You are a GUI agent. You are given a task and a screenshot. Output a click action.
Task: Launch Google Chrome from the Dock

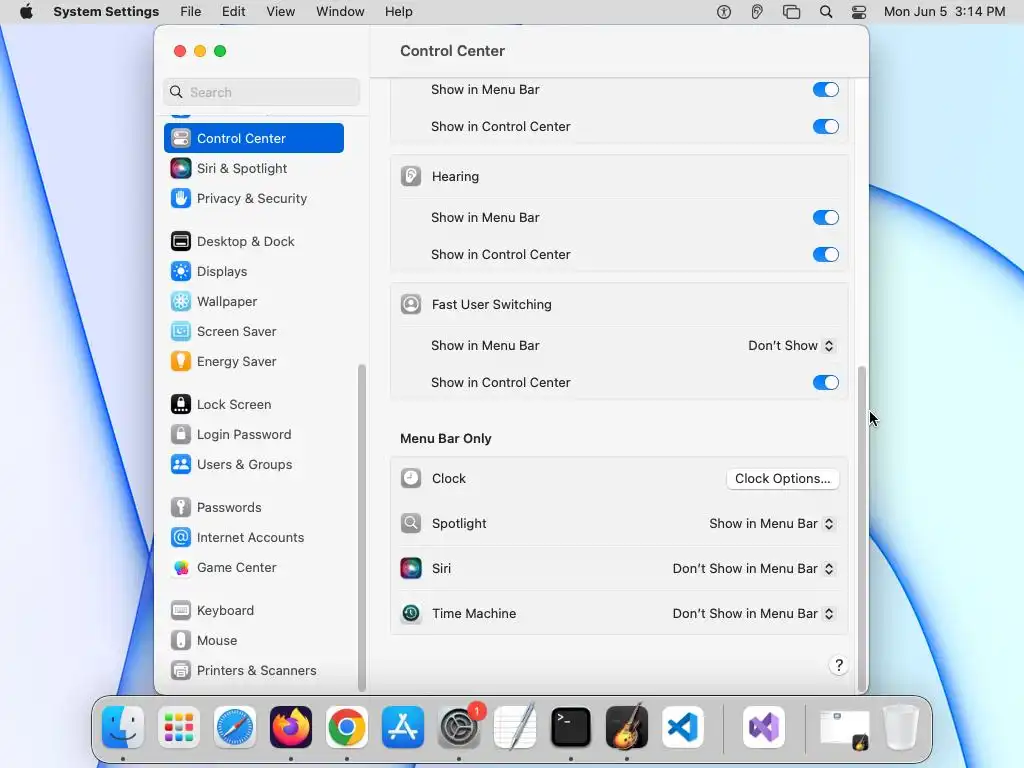tap(347, 727)
